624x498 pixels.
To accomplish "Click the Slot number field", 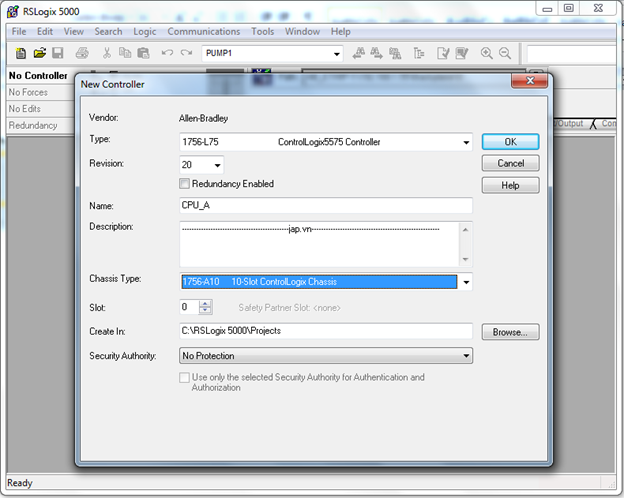I will [189, 307].
